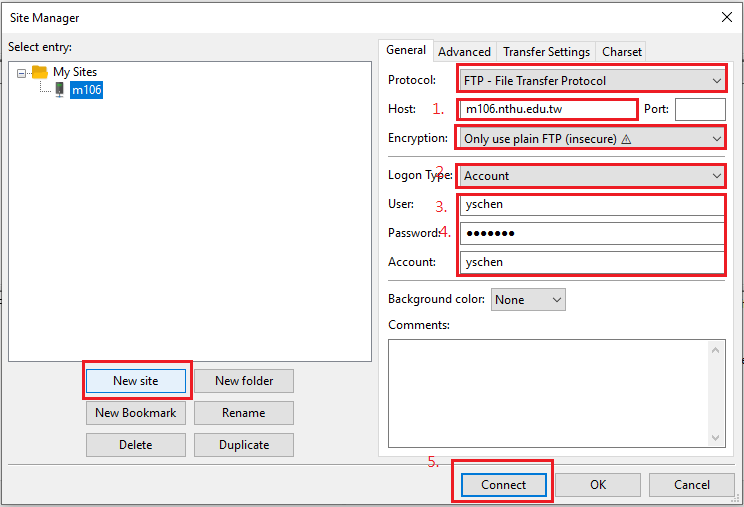Select the m106 site entry
The image size is (744, 507).
86,90
